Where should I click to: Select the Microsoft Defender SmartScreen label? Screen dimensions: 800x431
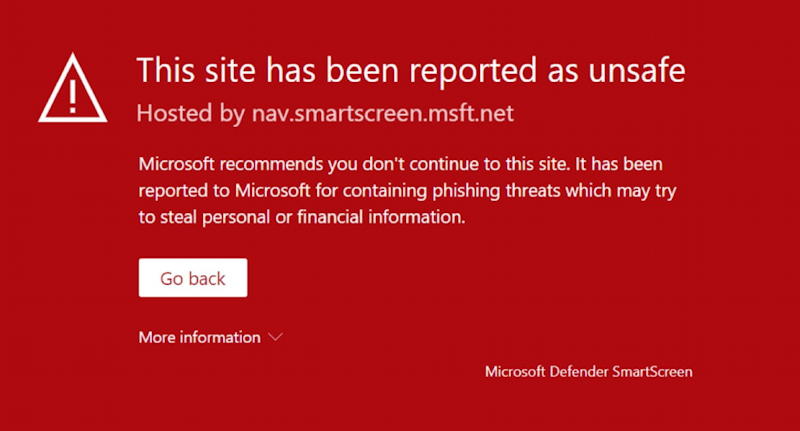(x=589, y=371)
